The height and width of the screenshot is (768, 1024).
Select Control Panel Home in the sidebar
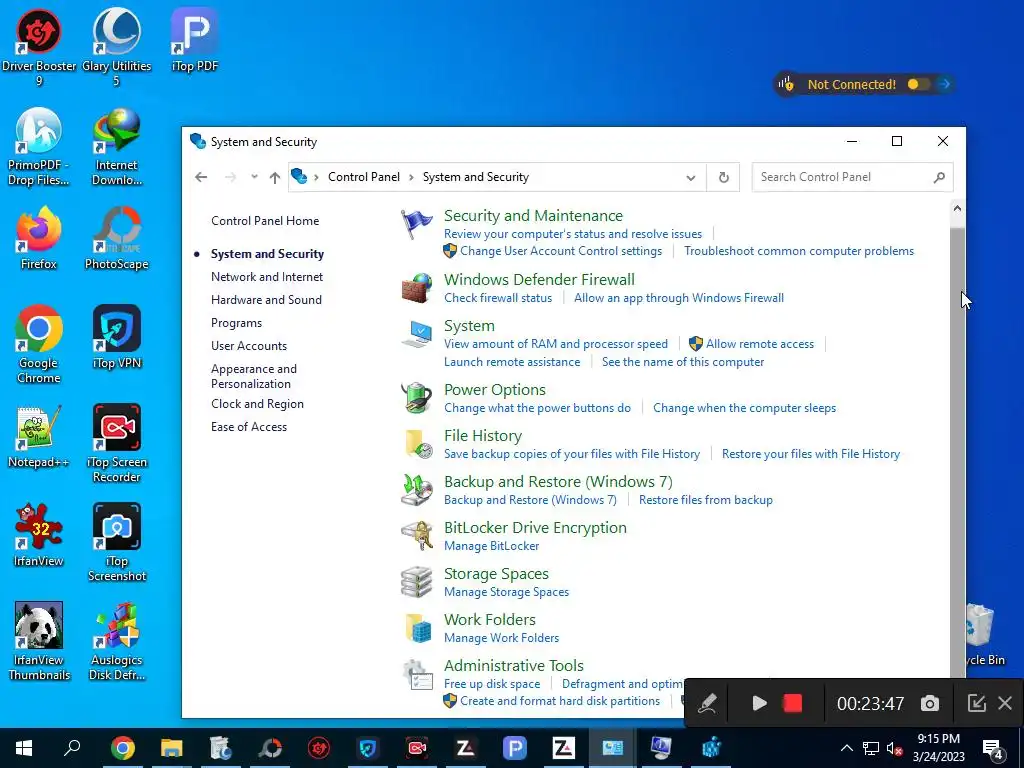tap(265, 221)
